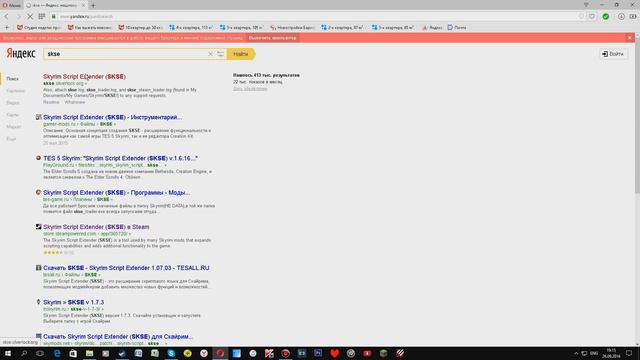
Task: Open the Почта bookmark
Action: click(457, 27)
